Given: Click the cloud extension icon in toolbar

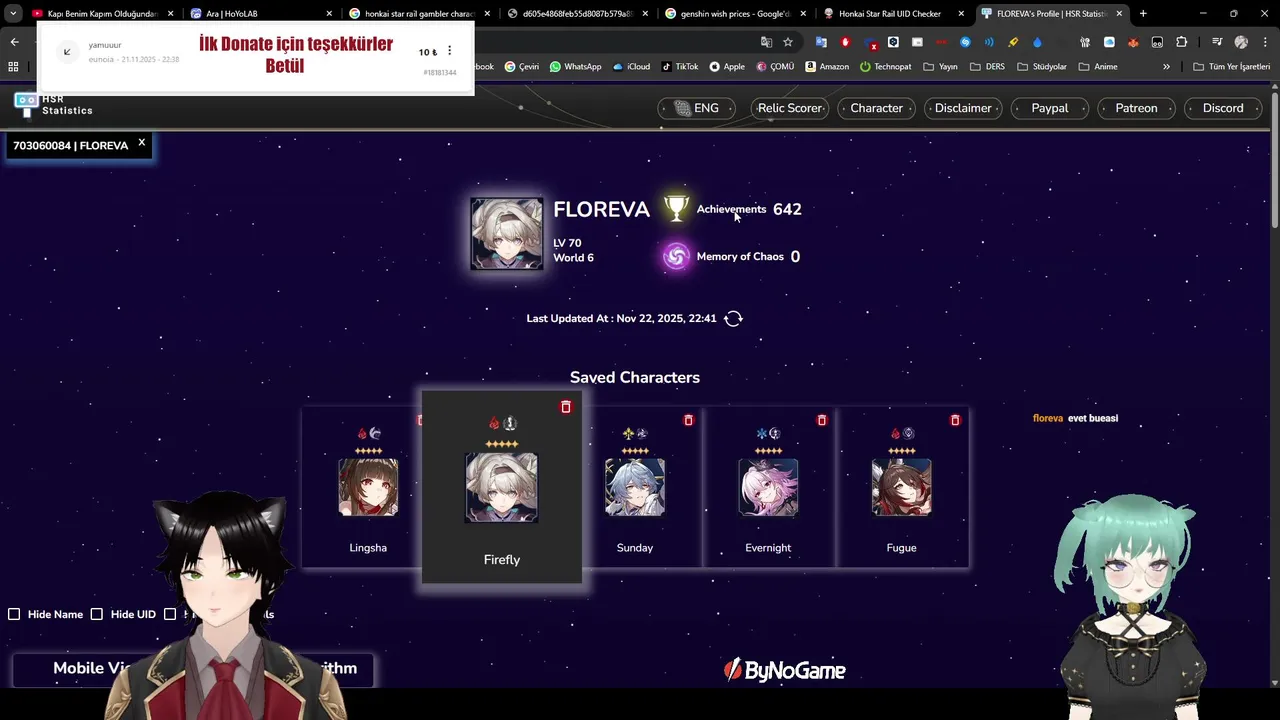Looking at the screenshot, I should tap(1109, 42).
